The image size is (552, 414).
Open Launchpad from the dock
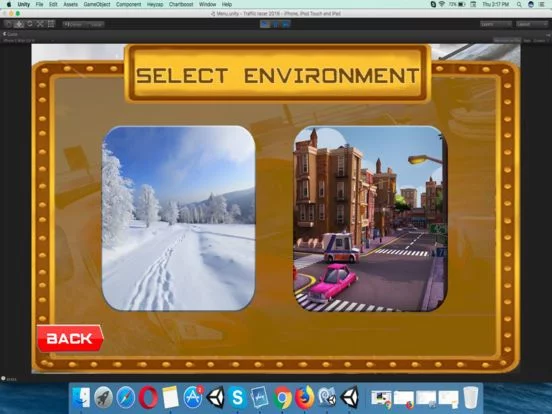tap(103, 397)
